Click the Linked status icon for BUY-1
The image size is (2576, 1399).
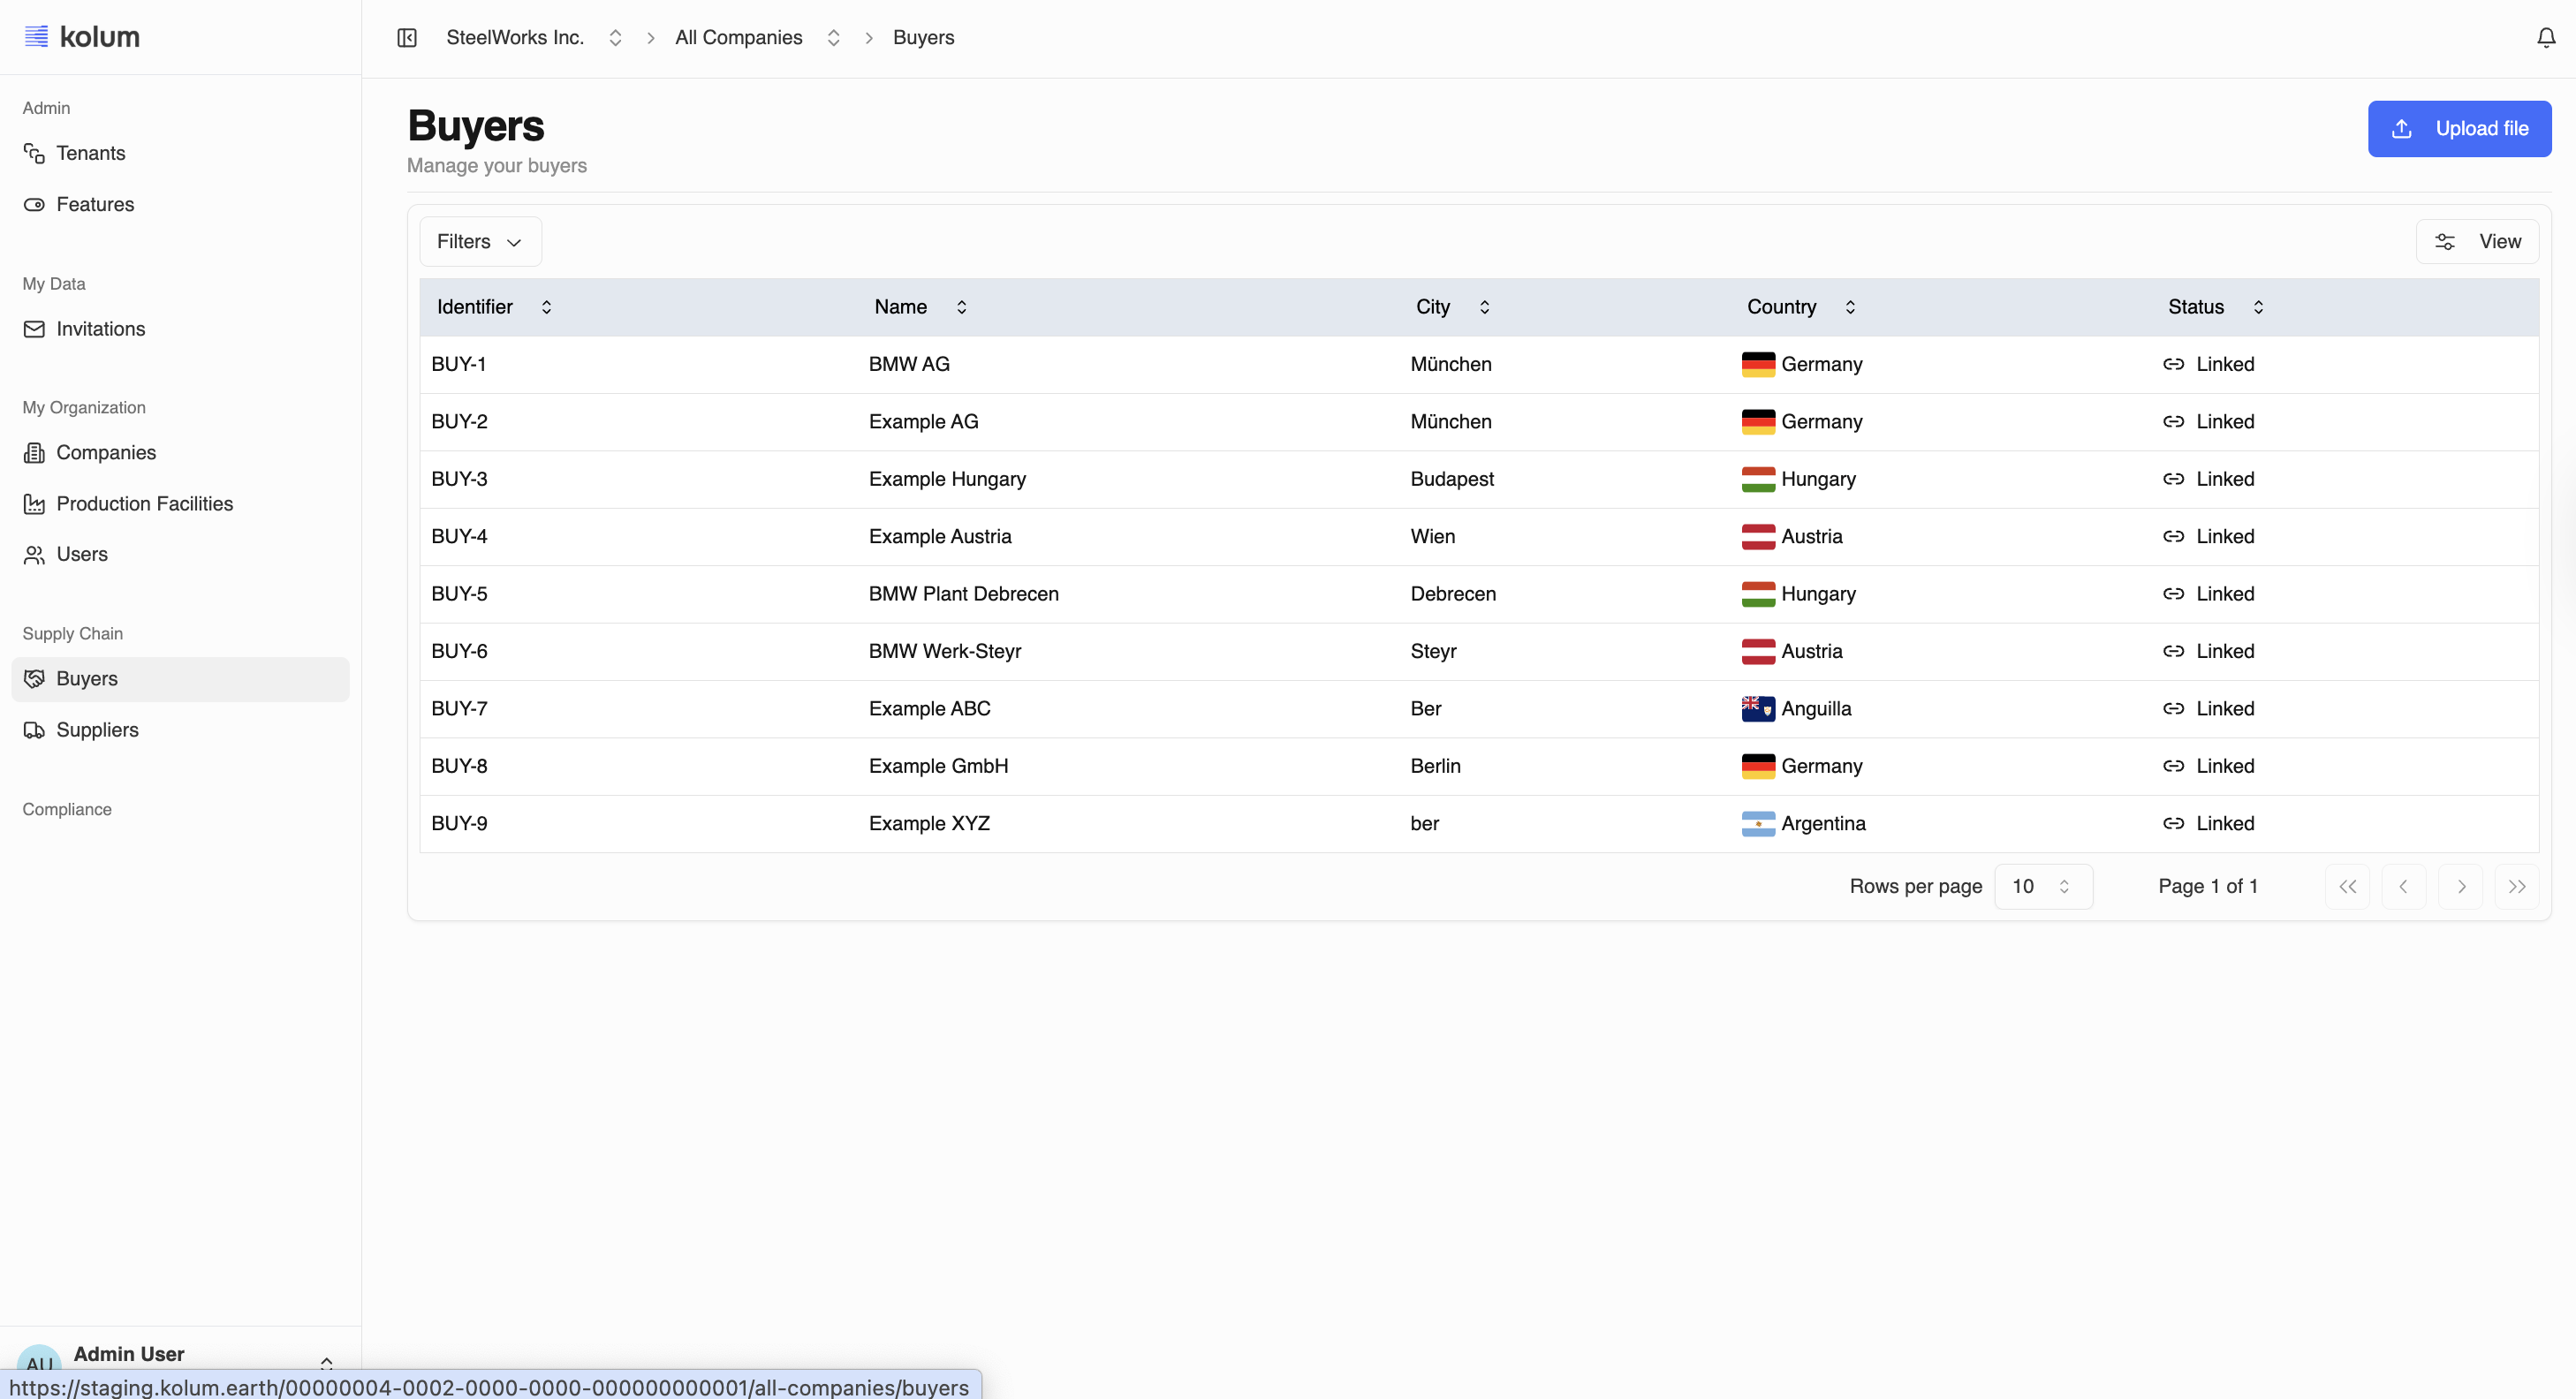coord(2172,364)
